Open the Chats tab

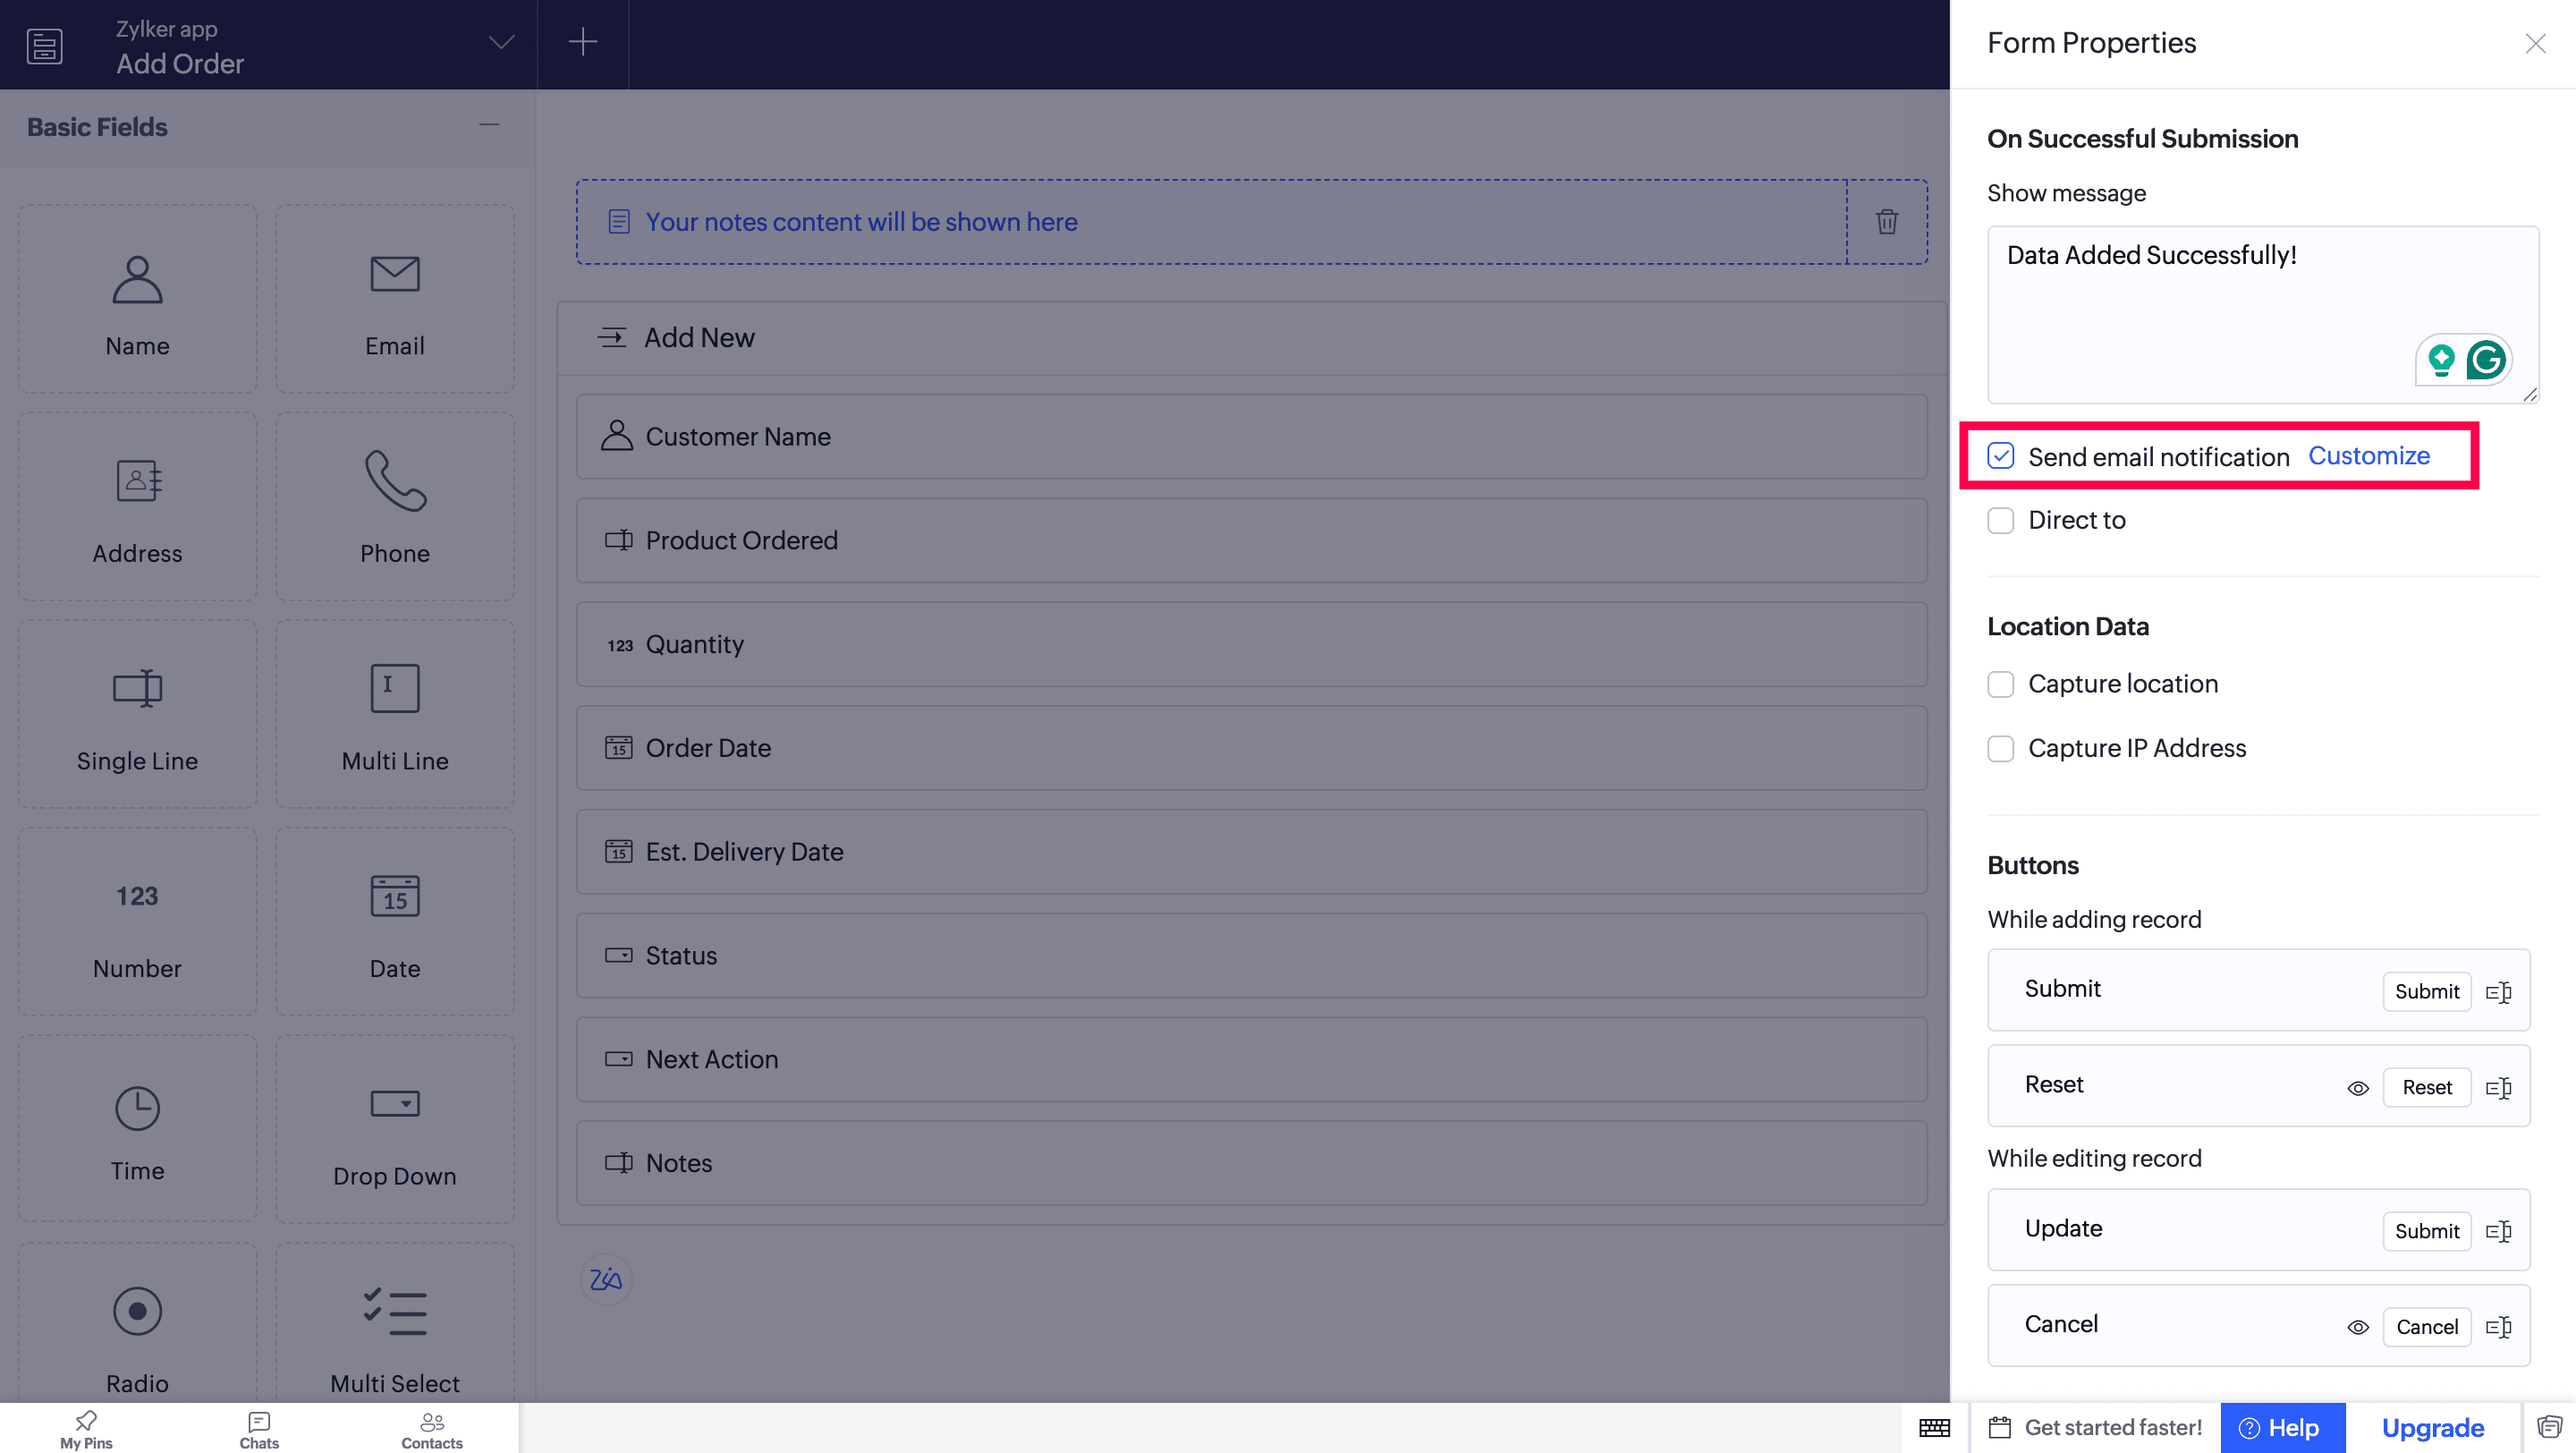pyautogui.click(x=259, y=1429)
